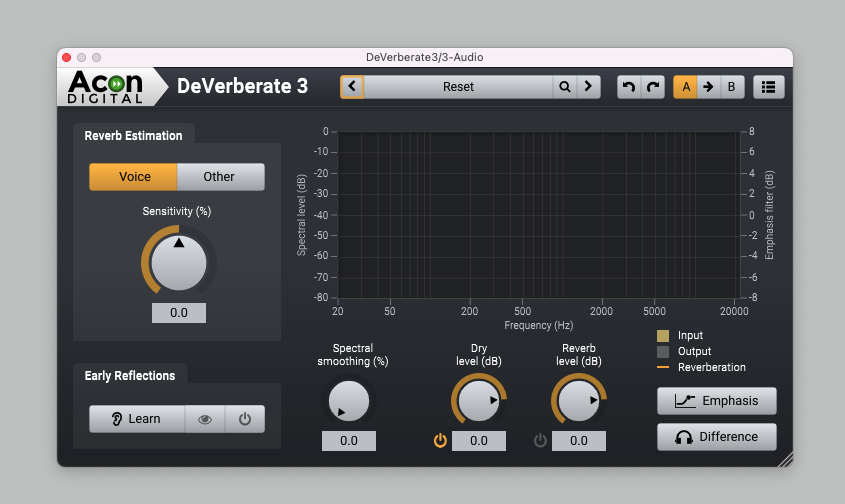Click the redo arrow icon
845x504 pixels.
[653, 87]
